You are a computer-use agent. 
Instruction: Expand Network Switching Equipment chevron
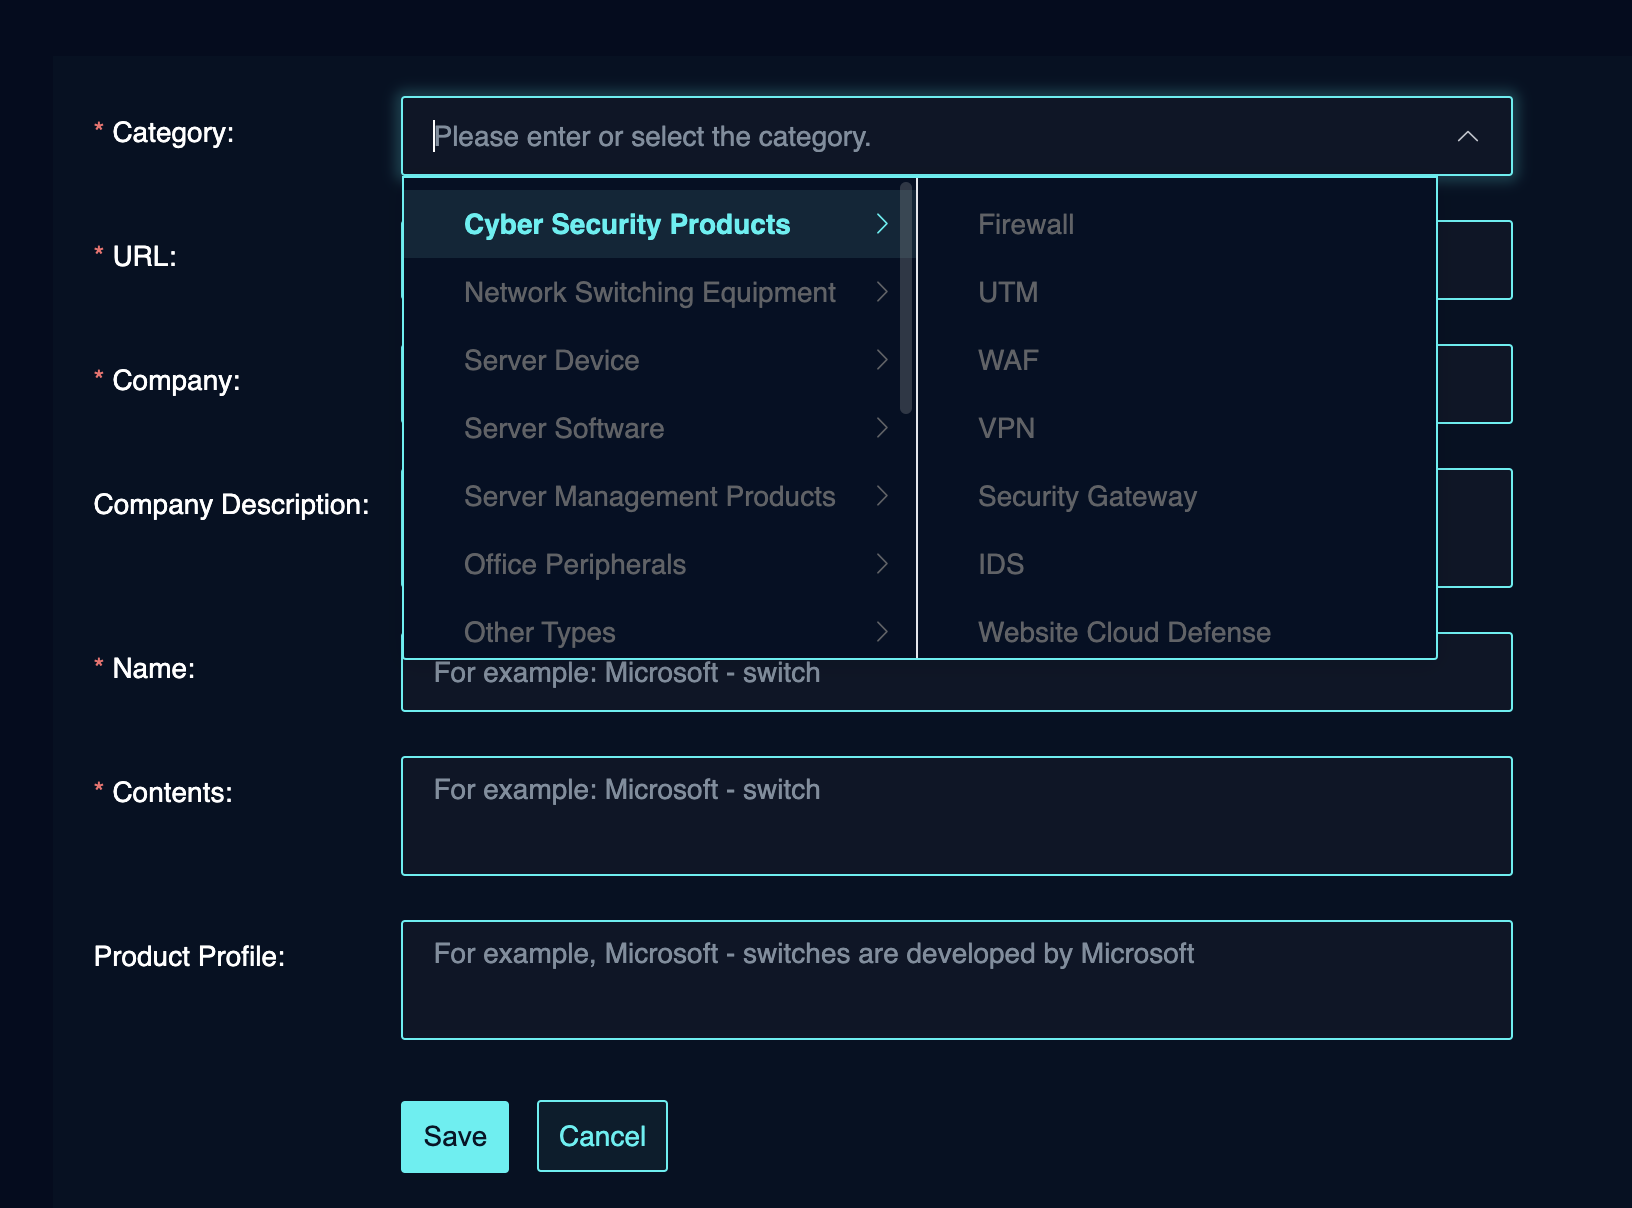(x=882, y=292)
